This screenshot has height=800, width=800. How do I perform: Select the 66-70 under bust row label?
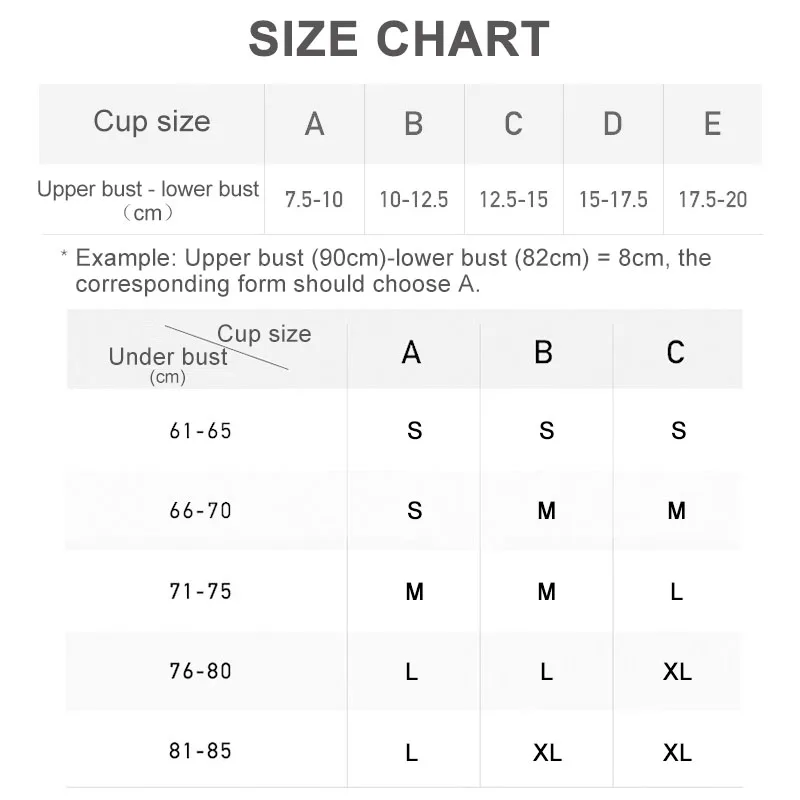(200, 511)
